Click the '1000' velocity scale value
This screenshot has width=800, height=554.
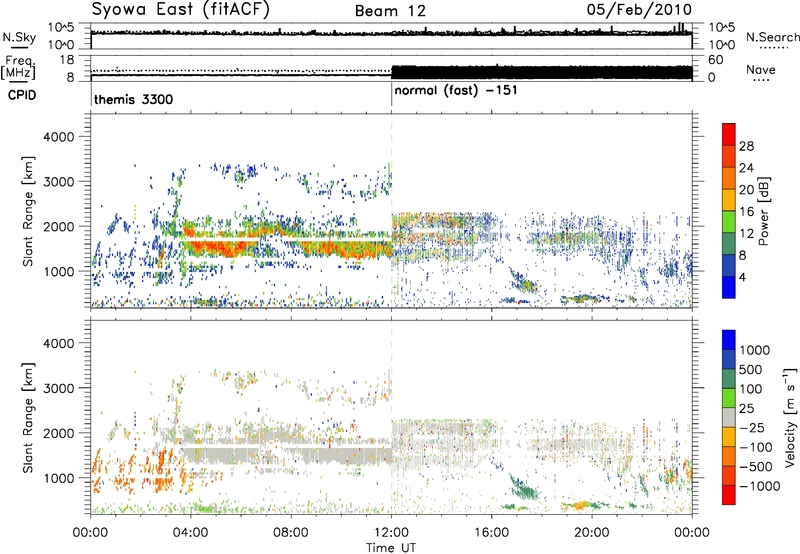755,350
